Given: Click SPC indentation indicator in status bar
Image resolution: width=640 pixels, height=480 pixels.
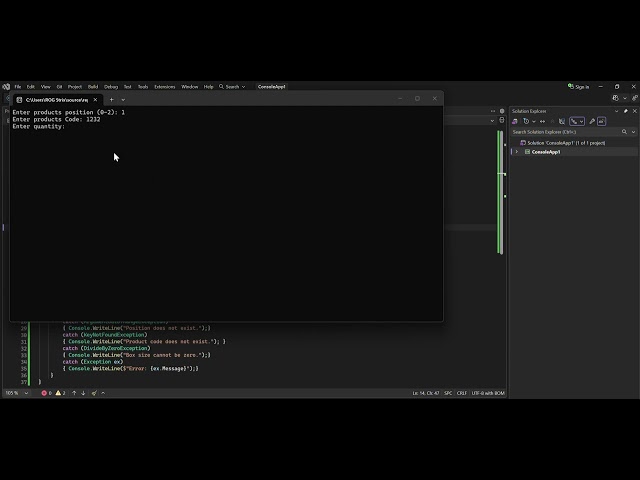Looking at the screenshot, I should pos(448,393).
